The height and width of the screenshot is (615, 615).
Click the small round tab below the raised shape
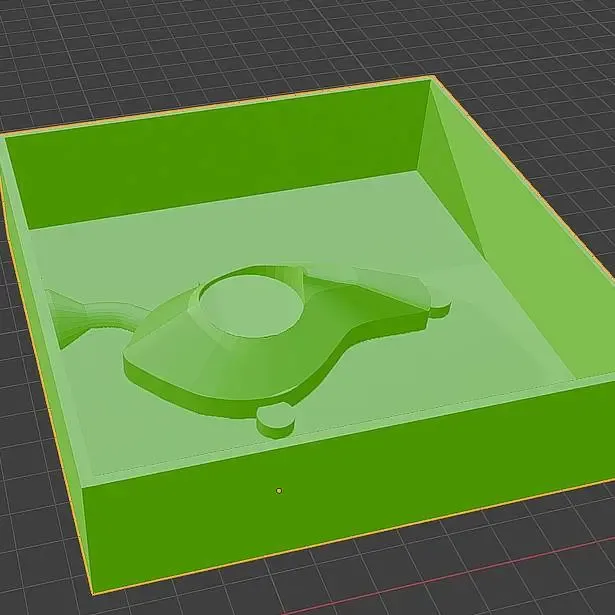click(276, 420)
